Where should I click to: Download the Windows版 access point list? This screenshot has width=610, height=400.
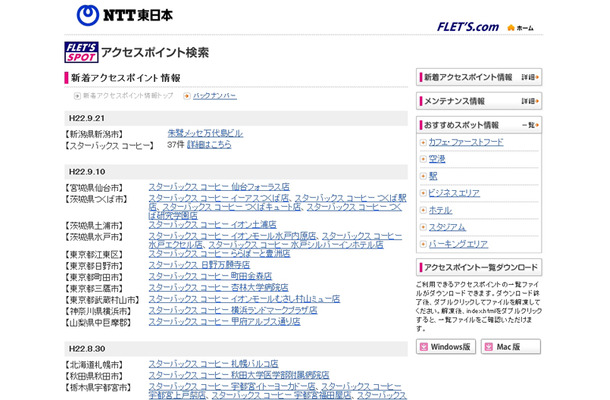[x=446, y=347]
